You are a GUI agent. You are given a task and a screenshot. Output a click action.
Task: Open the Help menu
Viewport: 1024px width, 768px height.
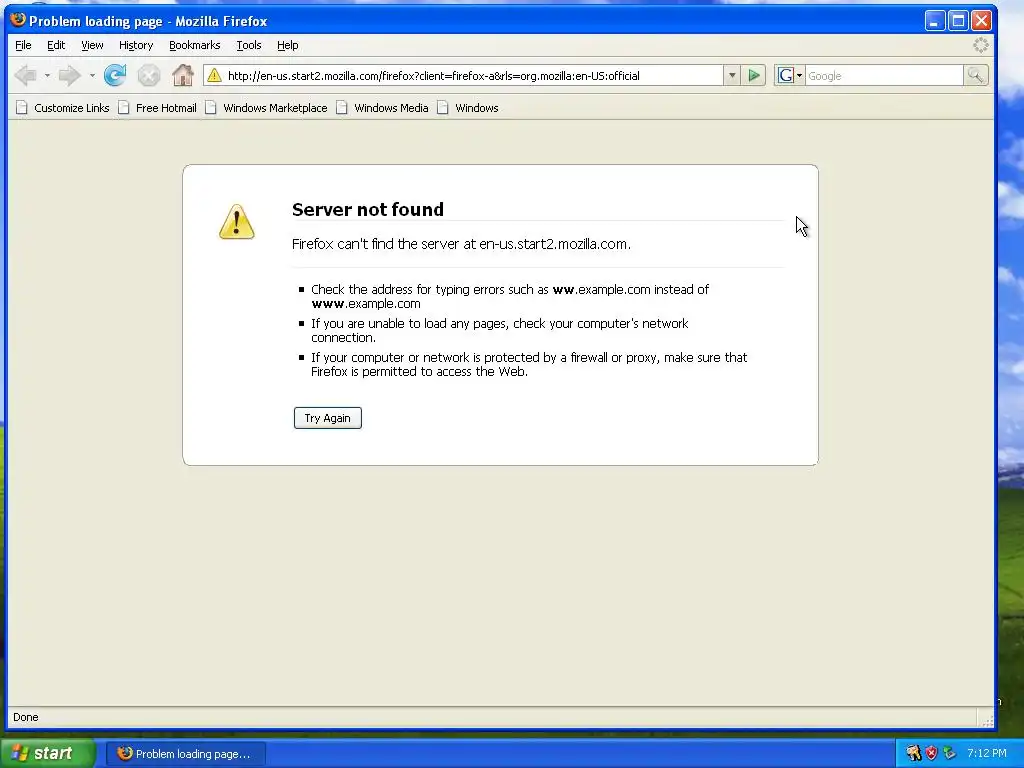tap(287, 45)
